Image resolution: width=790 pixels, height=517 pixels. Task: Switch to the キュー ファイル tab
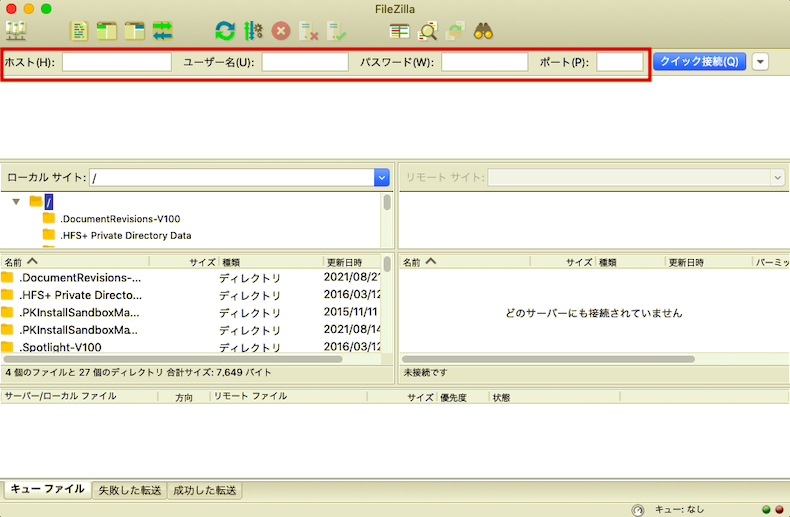point(47,489)
